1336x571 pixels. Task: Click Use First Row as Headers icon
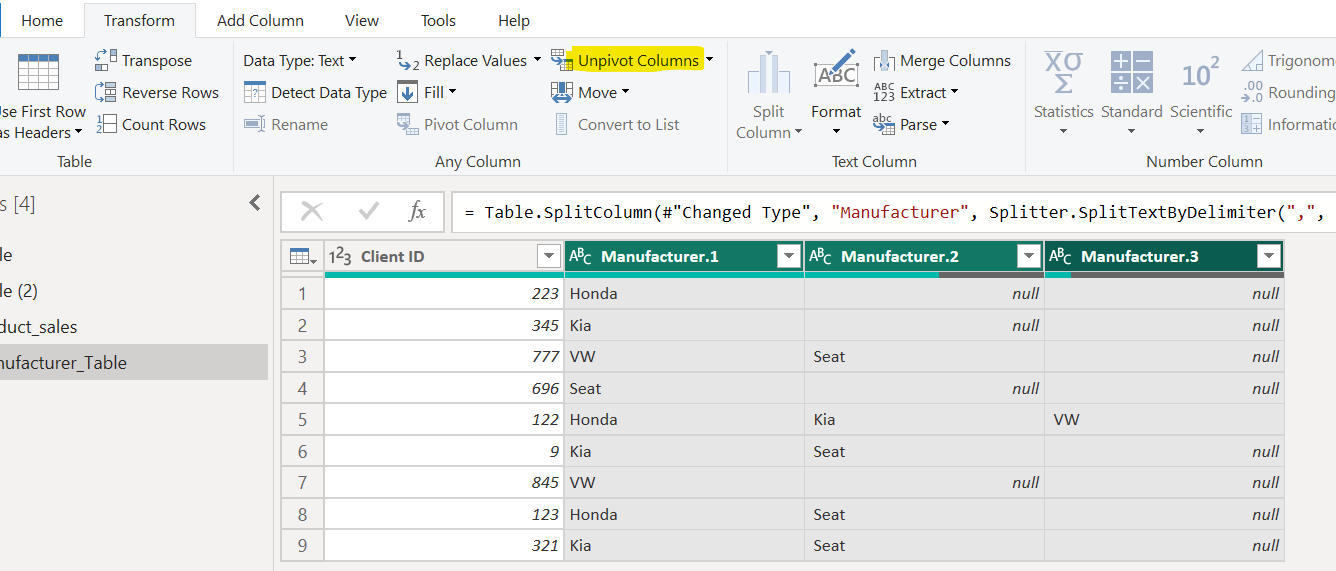tap(38, 74)
